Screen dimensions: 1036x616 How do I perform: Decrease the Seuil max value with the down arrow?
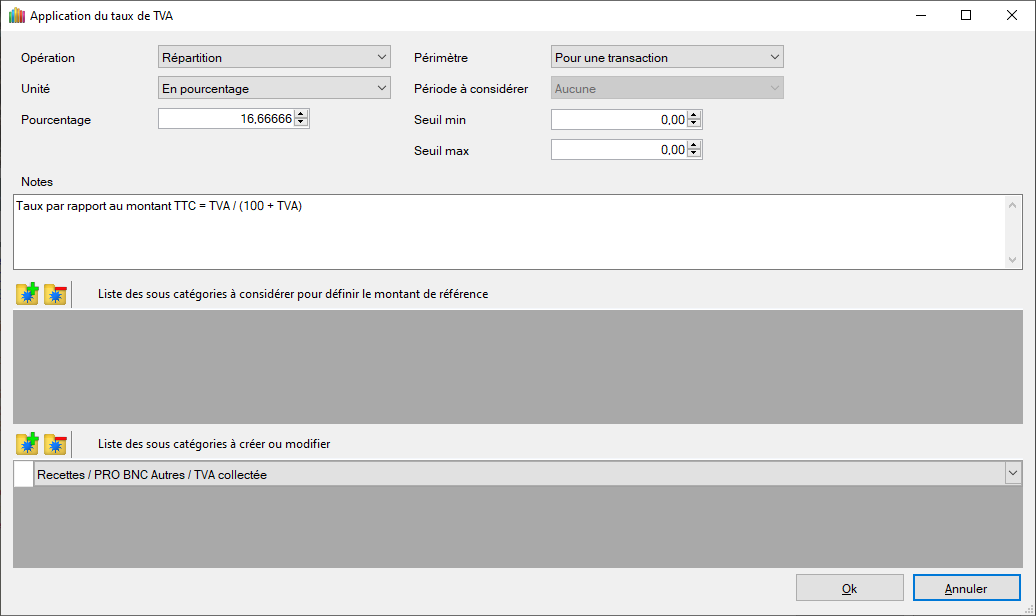tap(695, 155)
